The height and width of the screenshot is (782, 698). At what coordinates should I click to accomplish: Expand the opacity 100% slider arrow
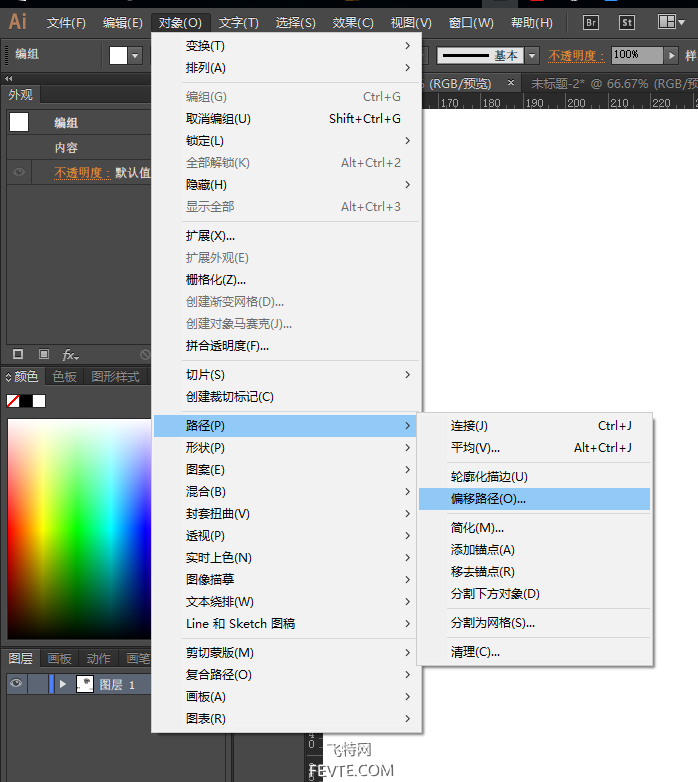pyautogui.click(x=671, y=55)
